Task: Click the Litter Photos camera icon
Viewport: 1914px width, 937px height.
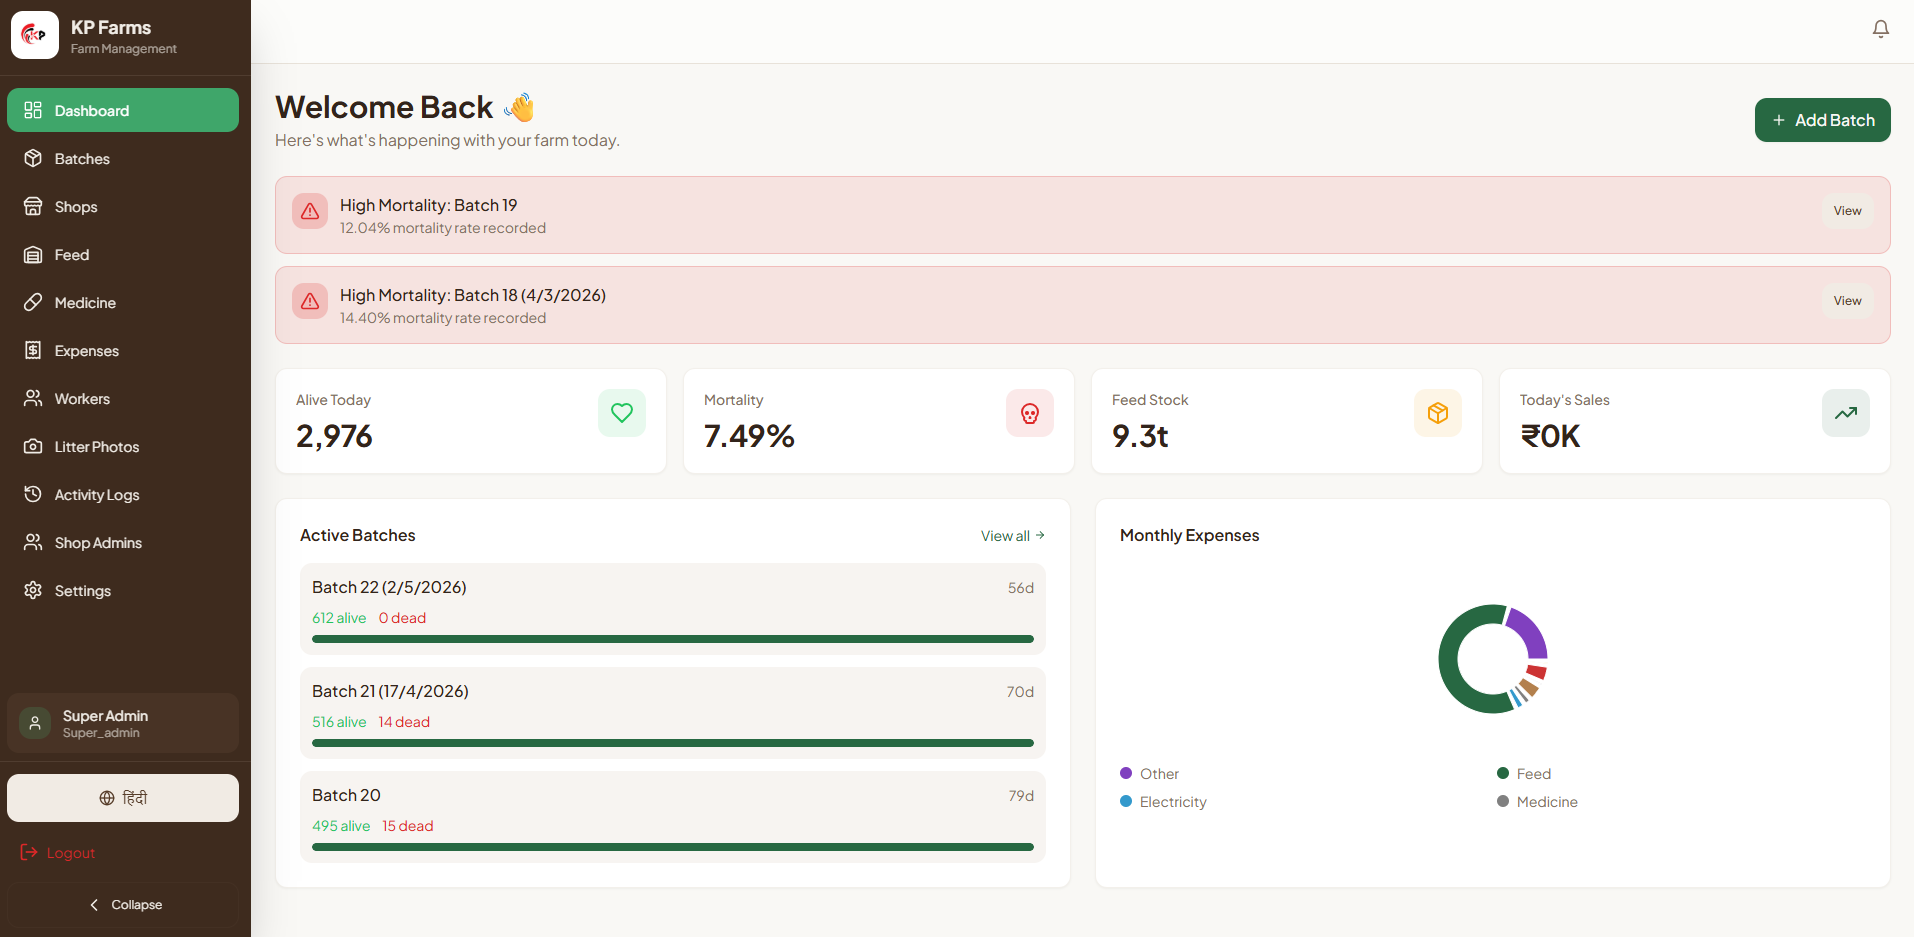Action: click(33, 446)
